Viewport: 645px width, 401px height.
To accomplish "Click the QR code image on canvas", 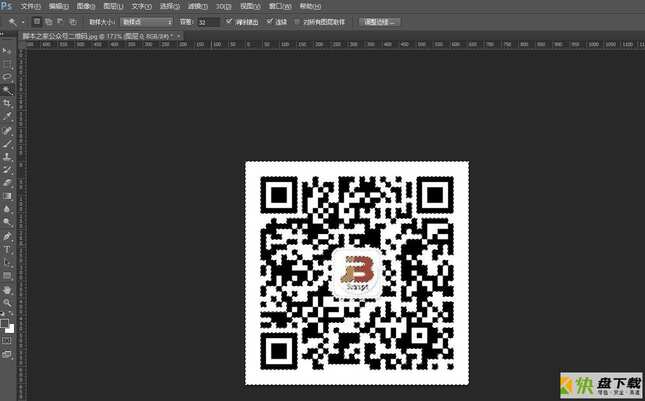I will coord(357,273).
